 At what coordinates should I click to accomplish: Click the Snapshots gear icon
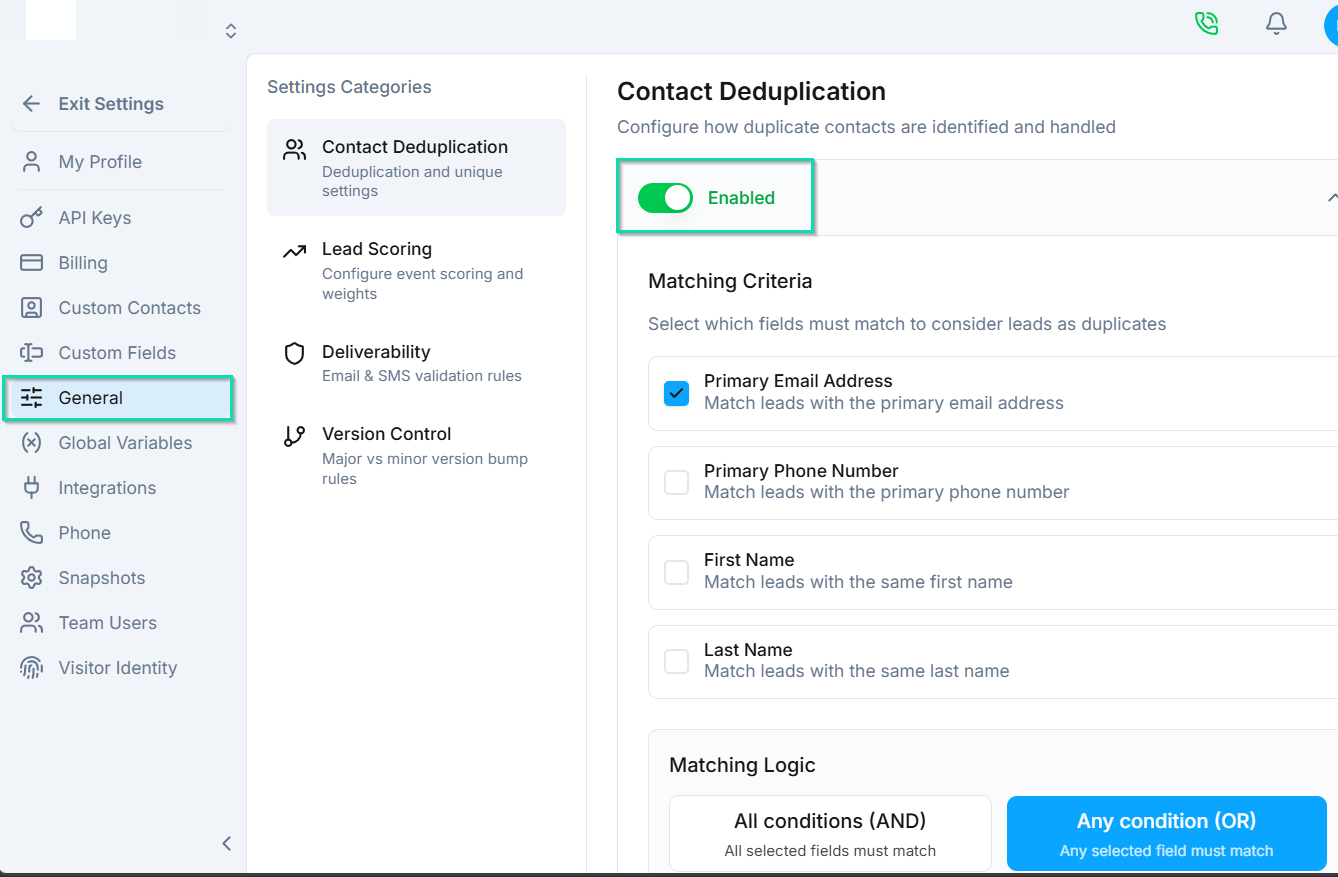pyautogui.click(x=32, y=578)
